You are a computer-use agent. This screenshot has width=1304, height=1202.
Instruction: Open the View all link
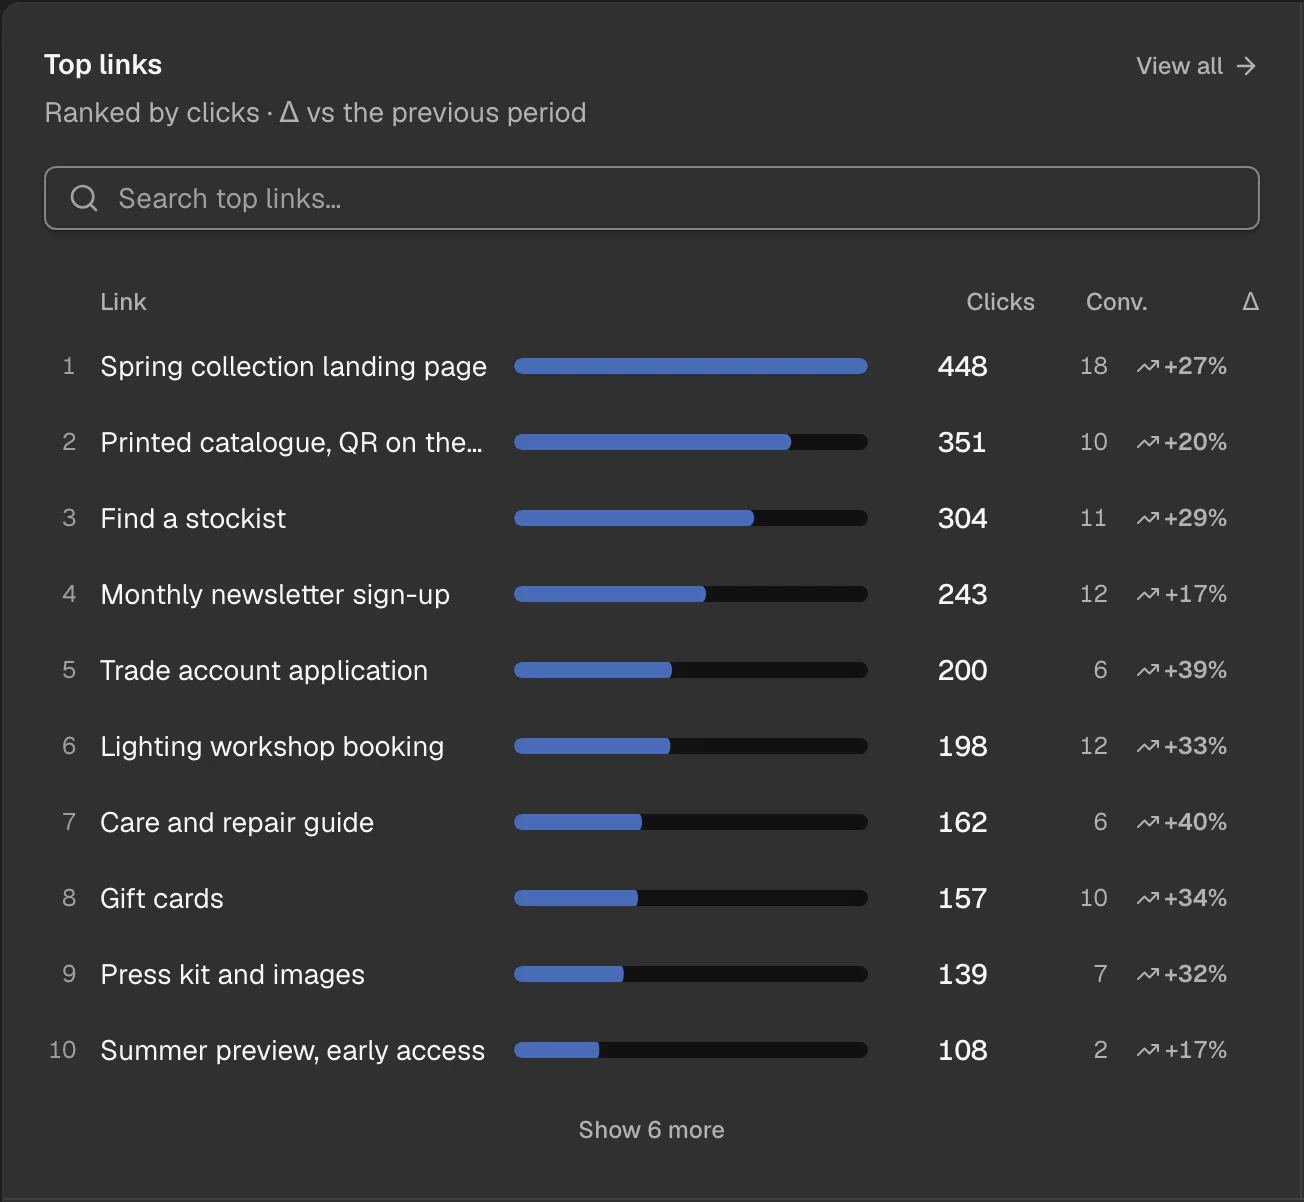click(x=1196, y=66)
